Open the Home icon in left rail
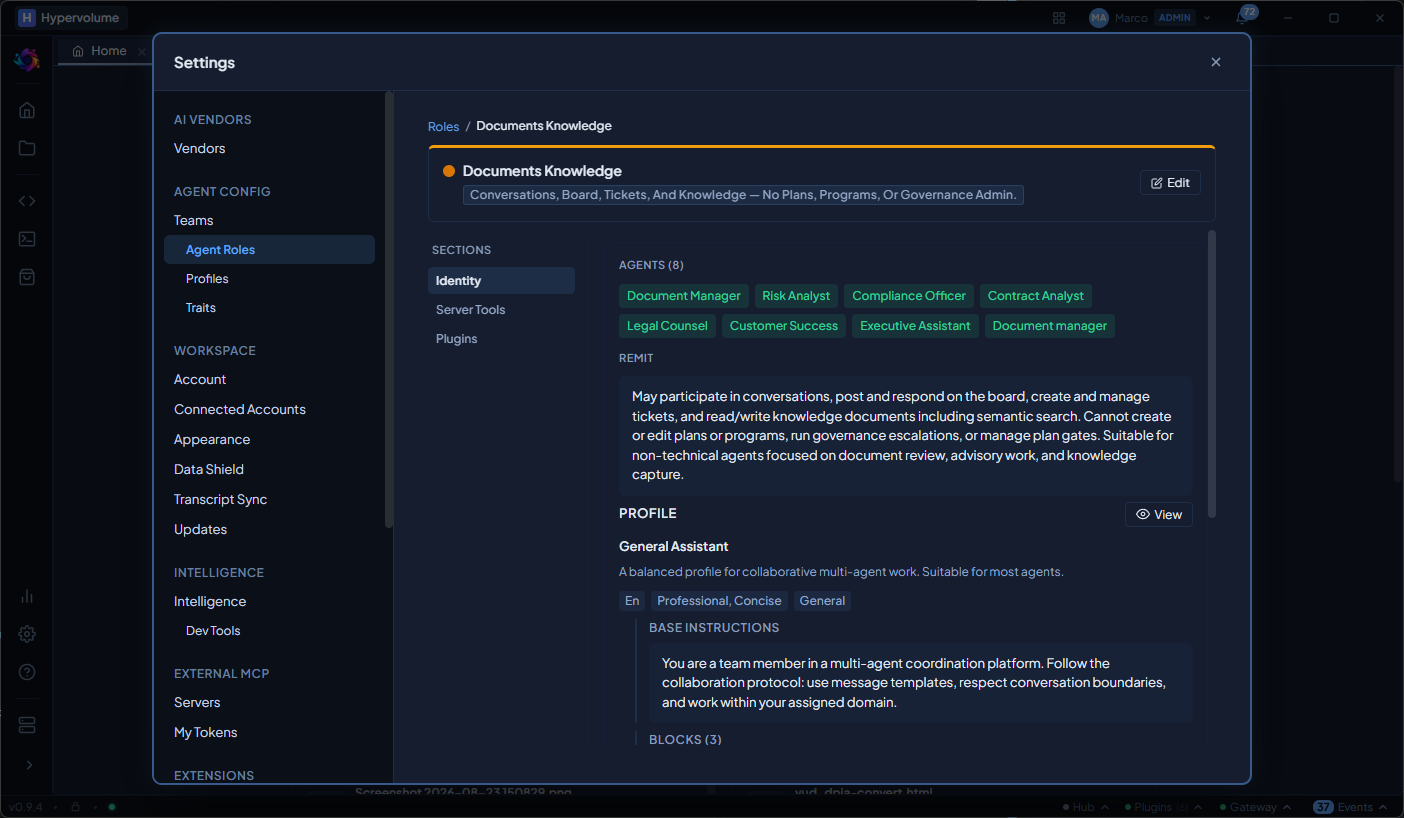Viewport: 1404px width, 818px height. pos(27,110)
